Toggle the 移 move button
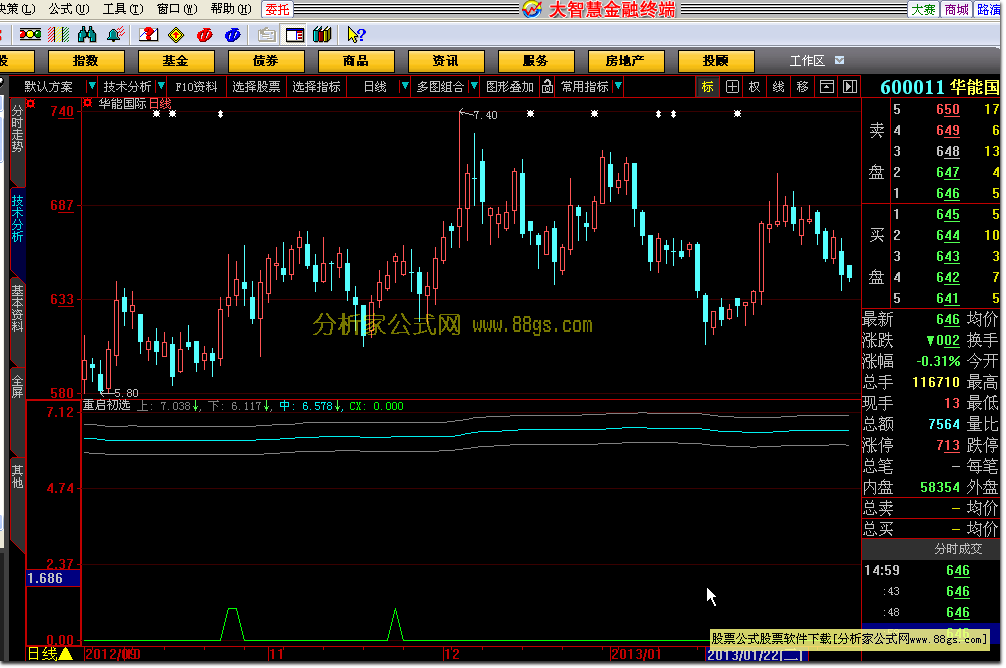This screenshot has width=1006, height=668. [x=802, y=87]
